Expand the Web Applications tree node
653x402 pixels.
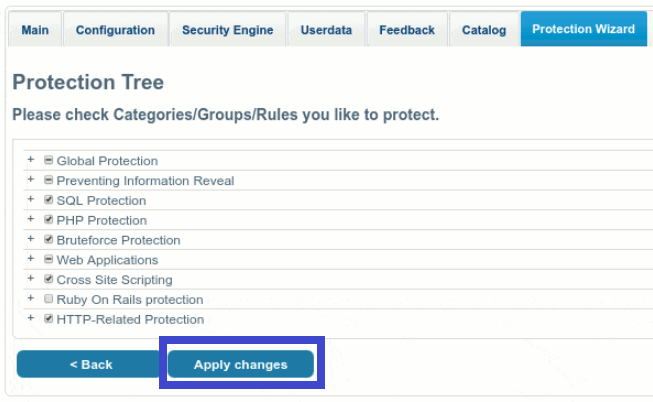coord(31,259)
